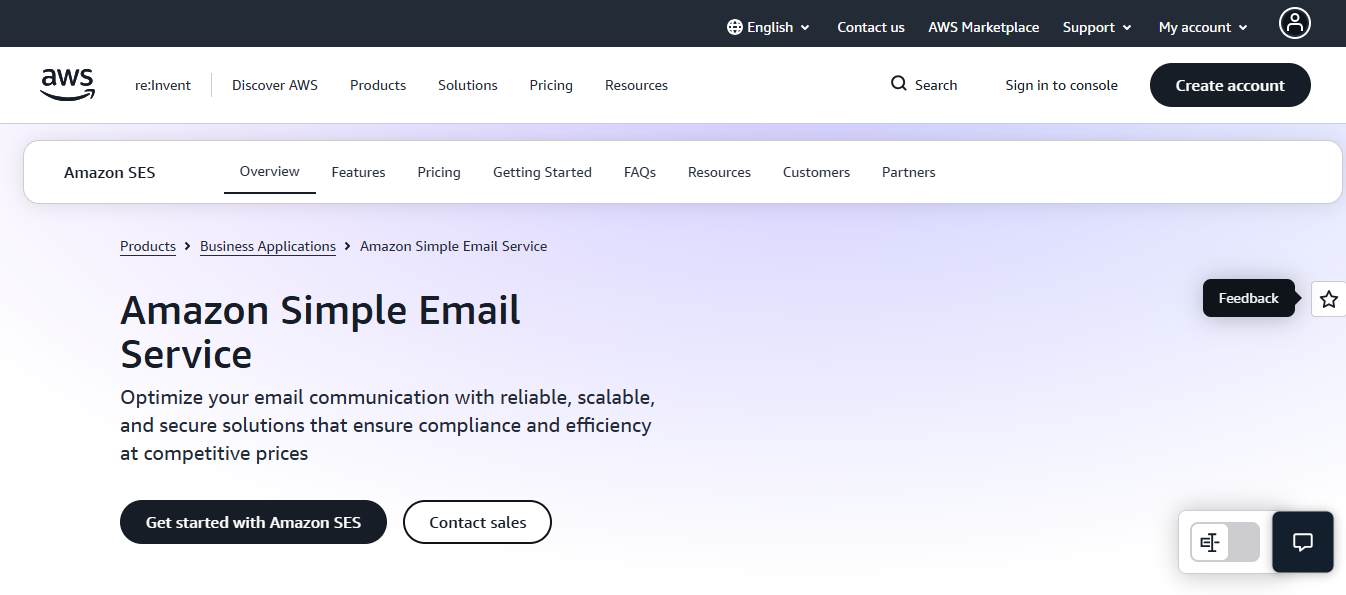Click the globe language icon
This screenshot has width=1346, height=595.
coord(735,27)
